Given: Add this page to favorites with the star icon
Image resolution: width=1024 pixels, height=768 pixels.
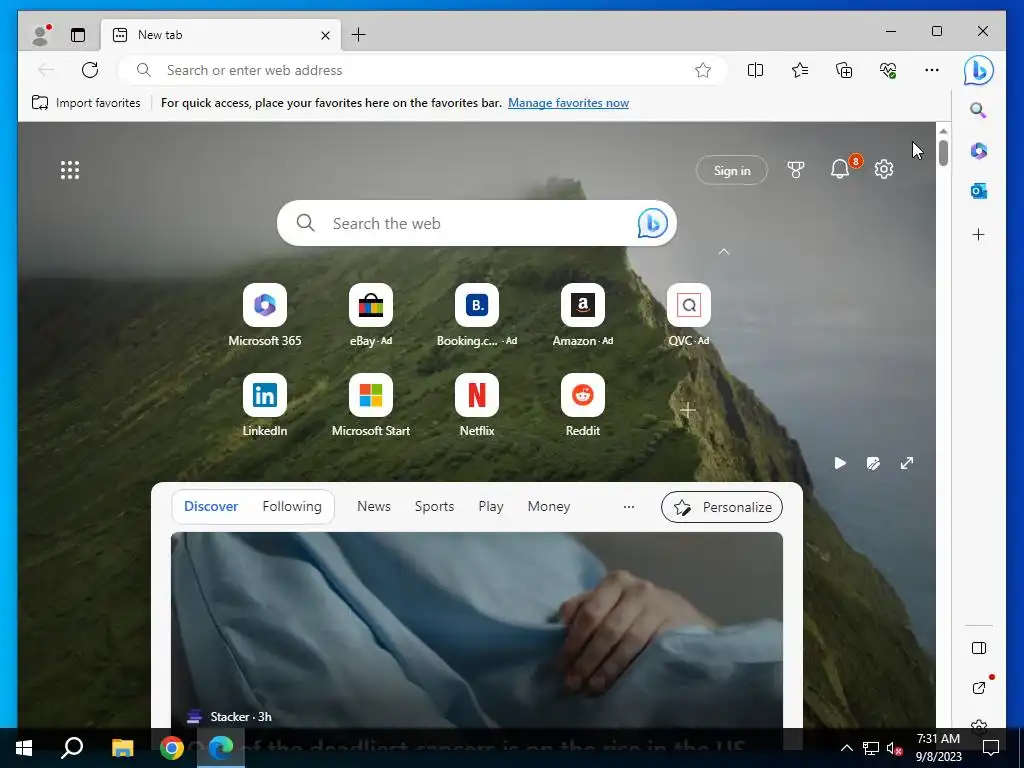Looking at the screenshot, I should point(703,70).
